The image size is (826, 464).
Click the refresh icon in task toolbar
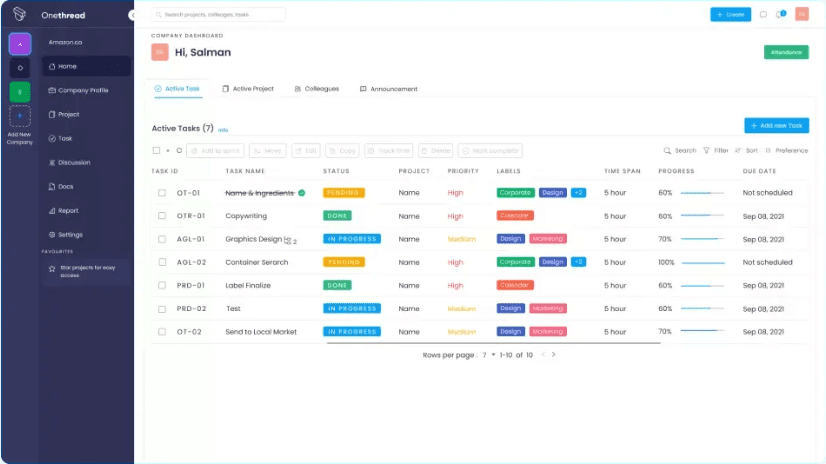coord(179,151)
